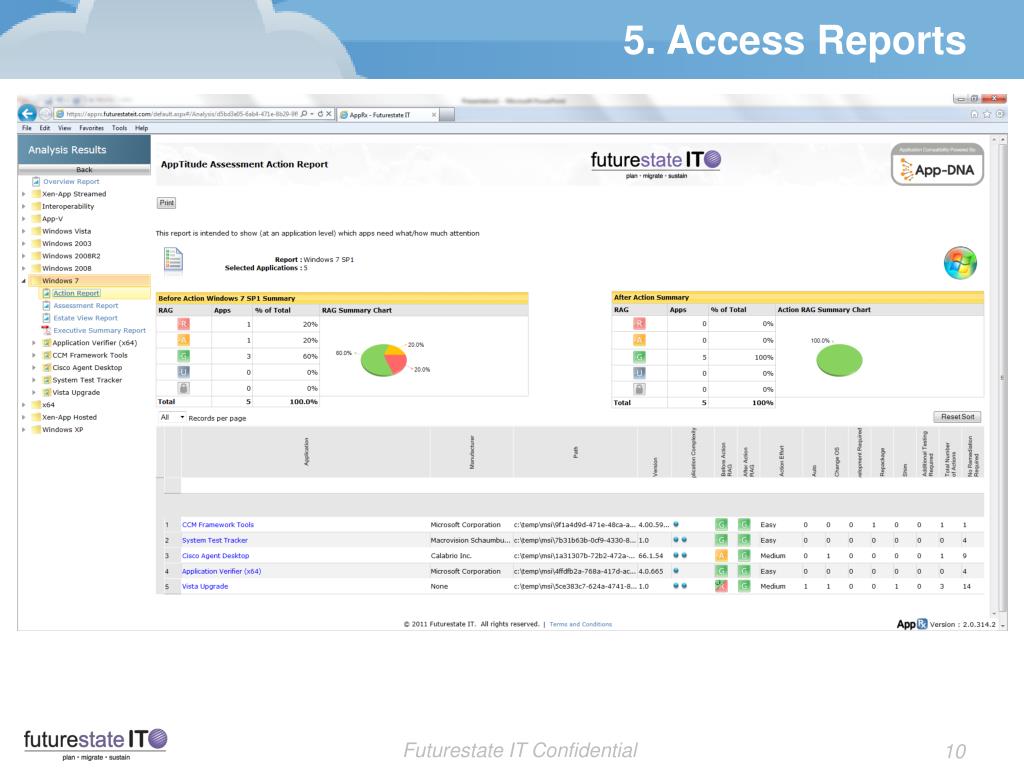Click the AppRx logo in the footer
This screenshot has width=1024, height=768.
tap(912, 624)
